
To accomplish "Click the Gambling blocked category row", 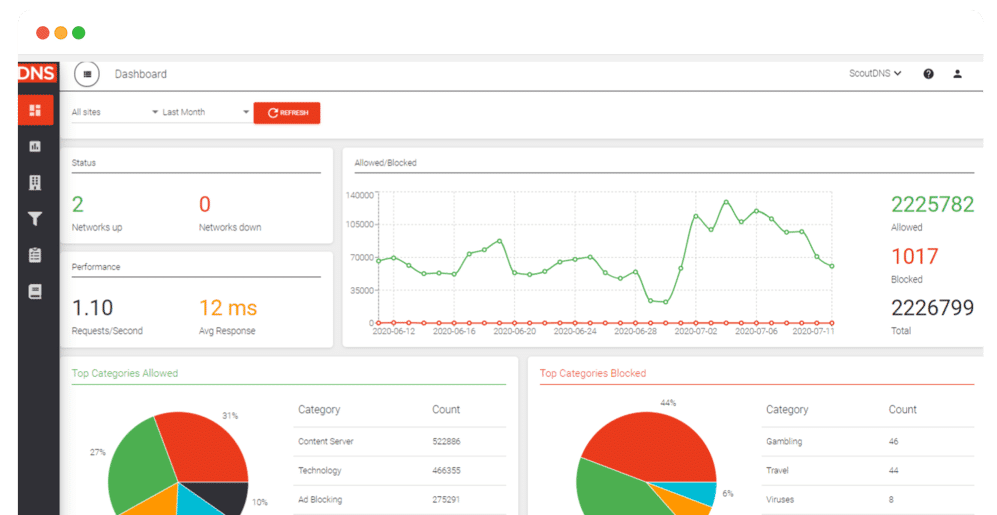I will point(868,441).
